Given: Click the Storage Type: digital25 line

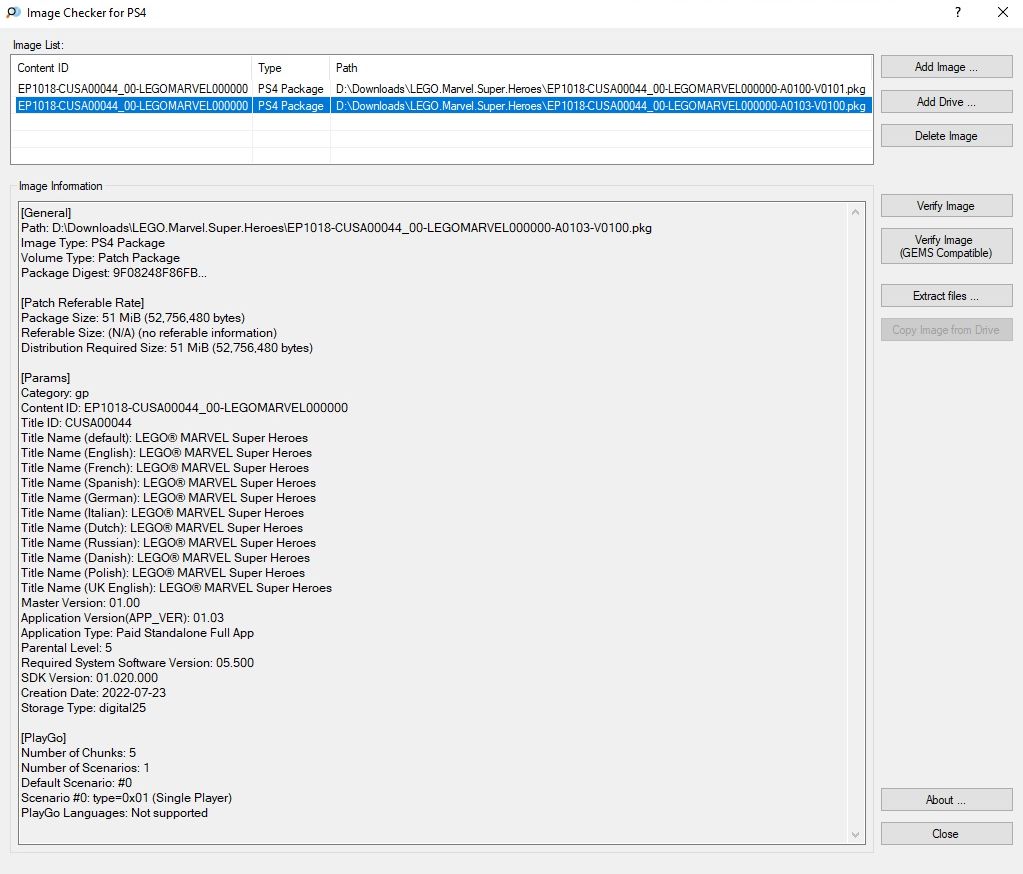Looking at the screenshot, I should [84, 708].
